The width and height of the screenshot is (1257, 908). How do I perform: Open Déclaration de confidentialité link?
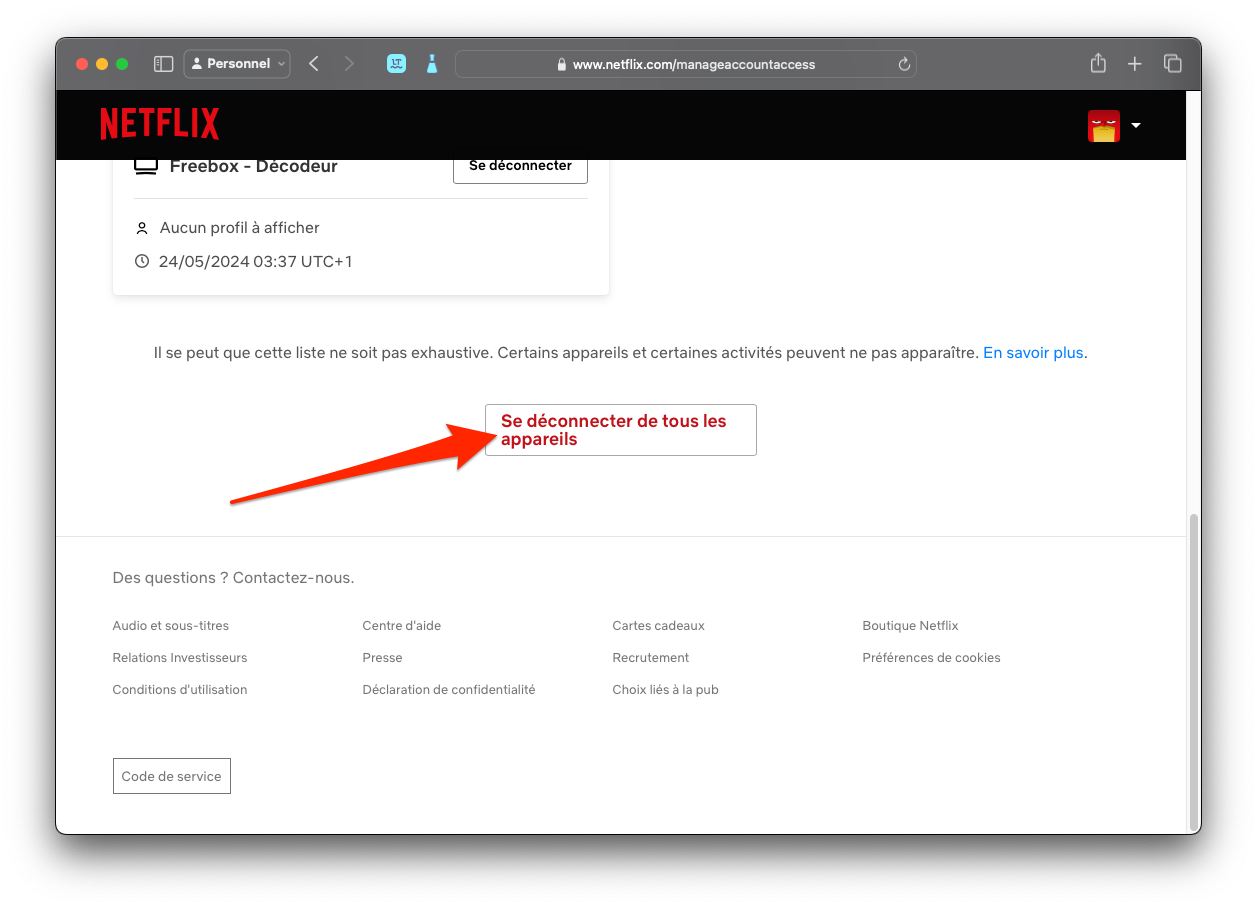click(449, 690)
